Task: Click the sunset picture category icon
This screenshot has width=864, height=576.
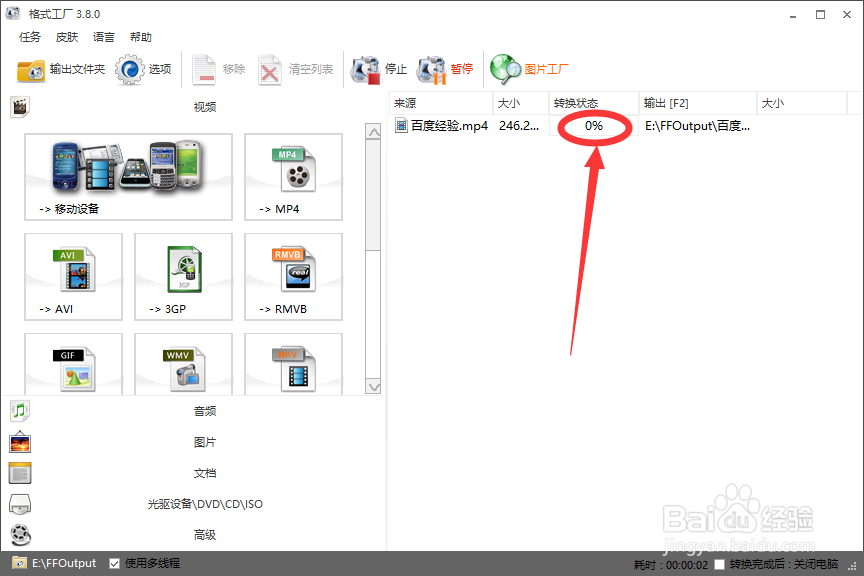Action: pyautogui.click(x=20, y=442)
